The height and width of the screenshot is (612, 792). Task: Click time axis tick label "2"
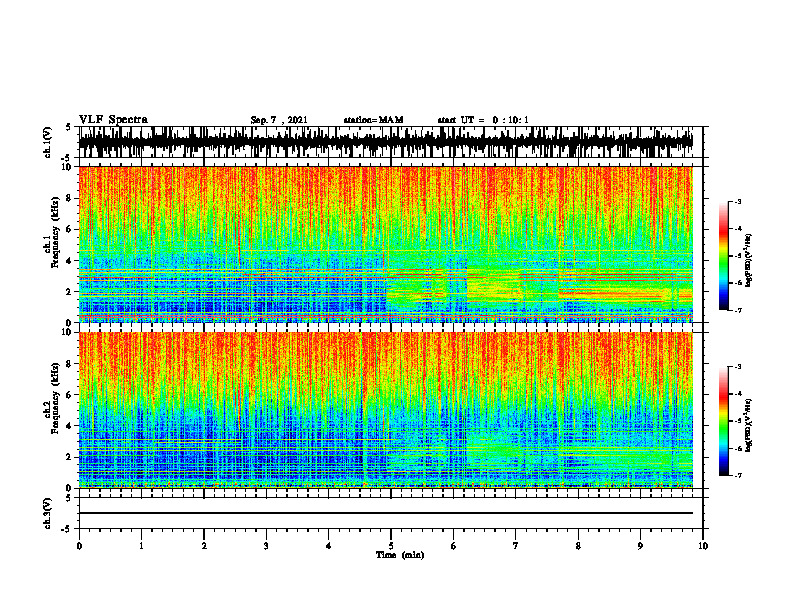(204, 546)
